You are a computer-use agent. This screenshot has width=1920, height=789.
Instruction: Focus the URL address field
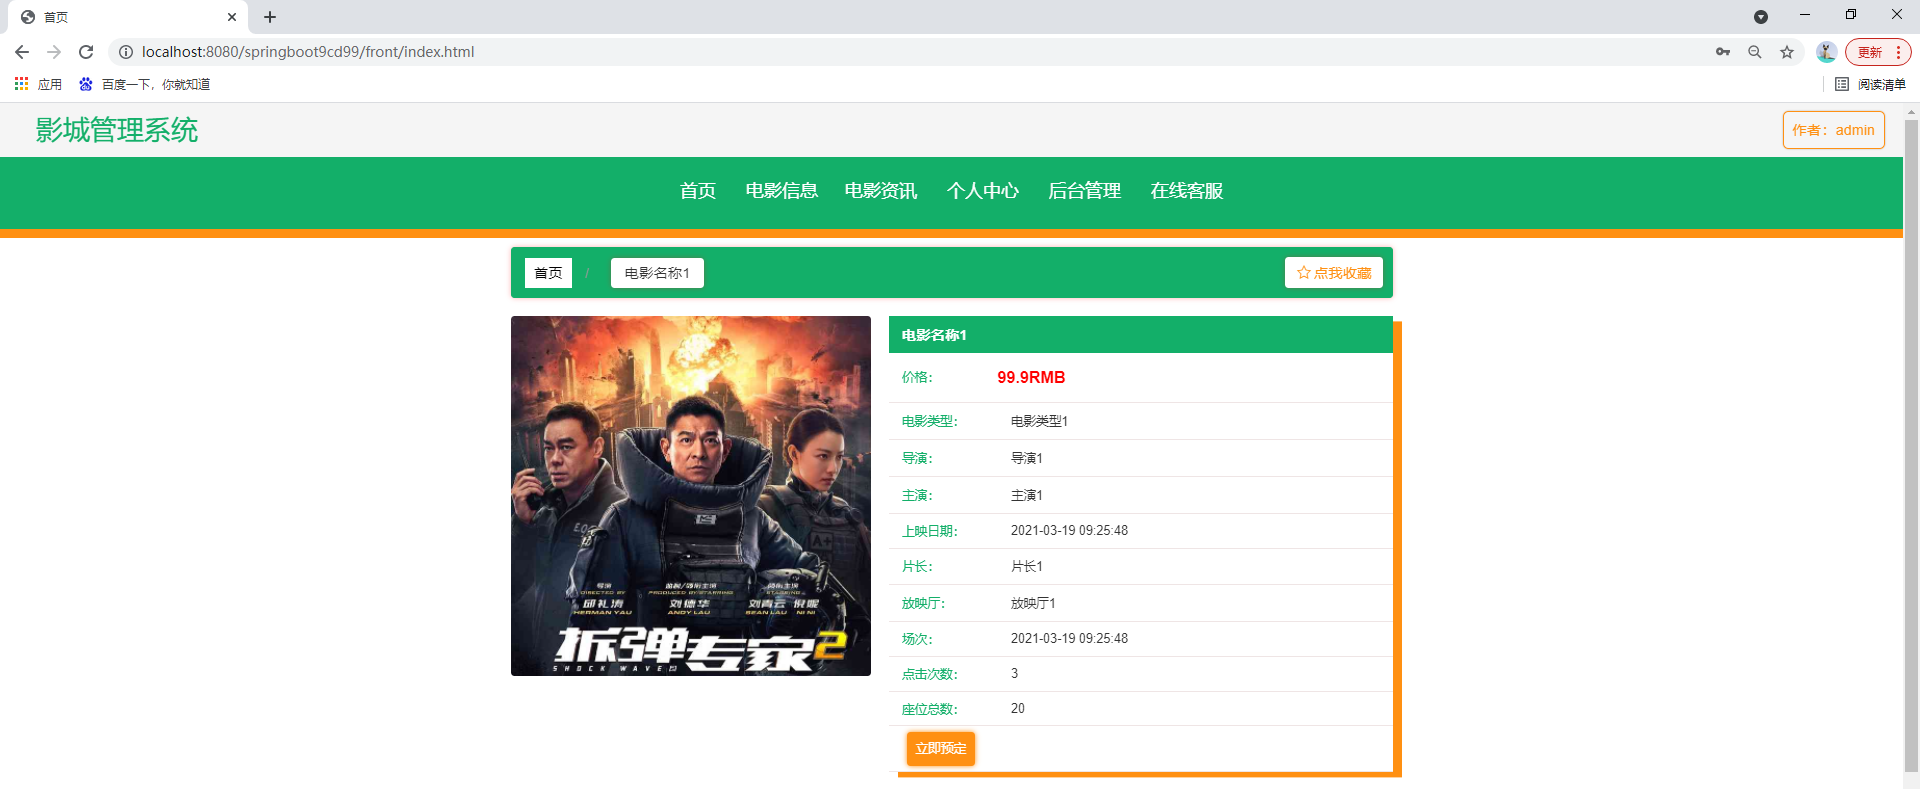[x=900, y=52]
